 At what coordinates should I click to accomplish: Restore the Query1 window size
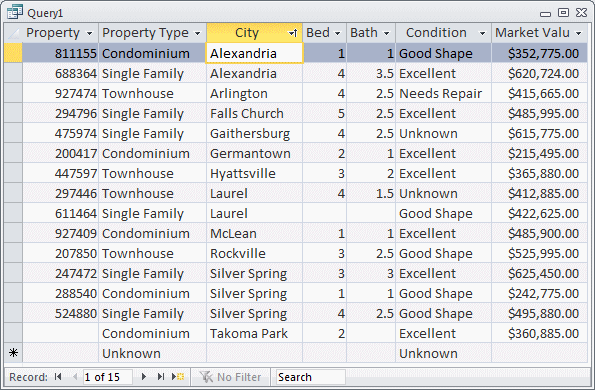coord(564,13)
